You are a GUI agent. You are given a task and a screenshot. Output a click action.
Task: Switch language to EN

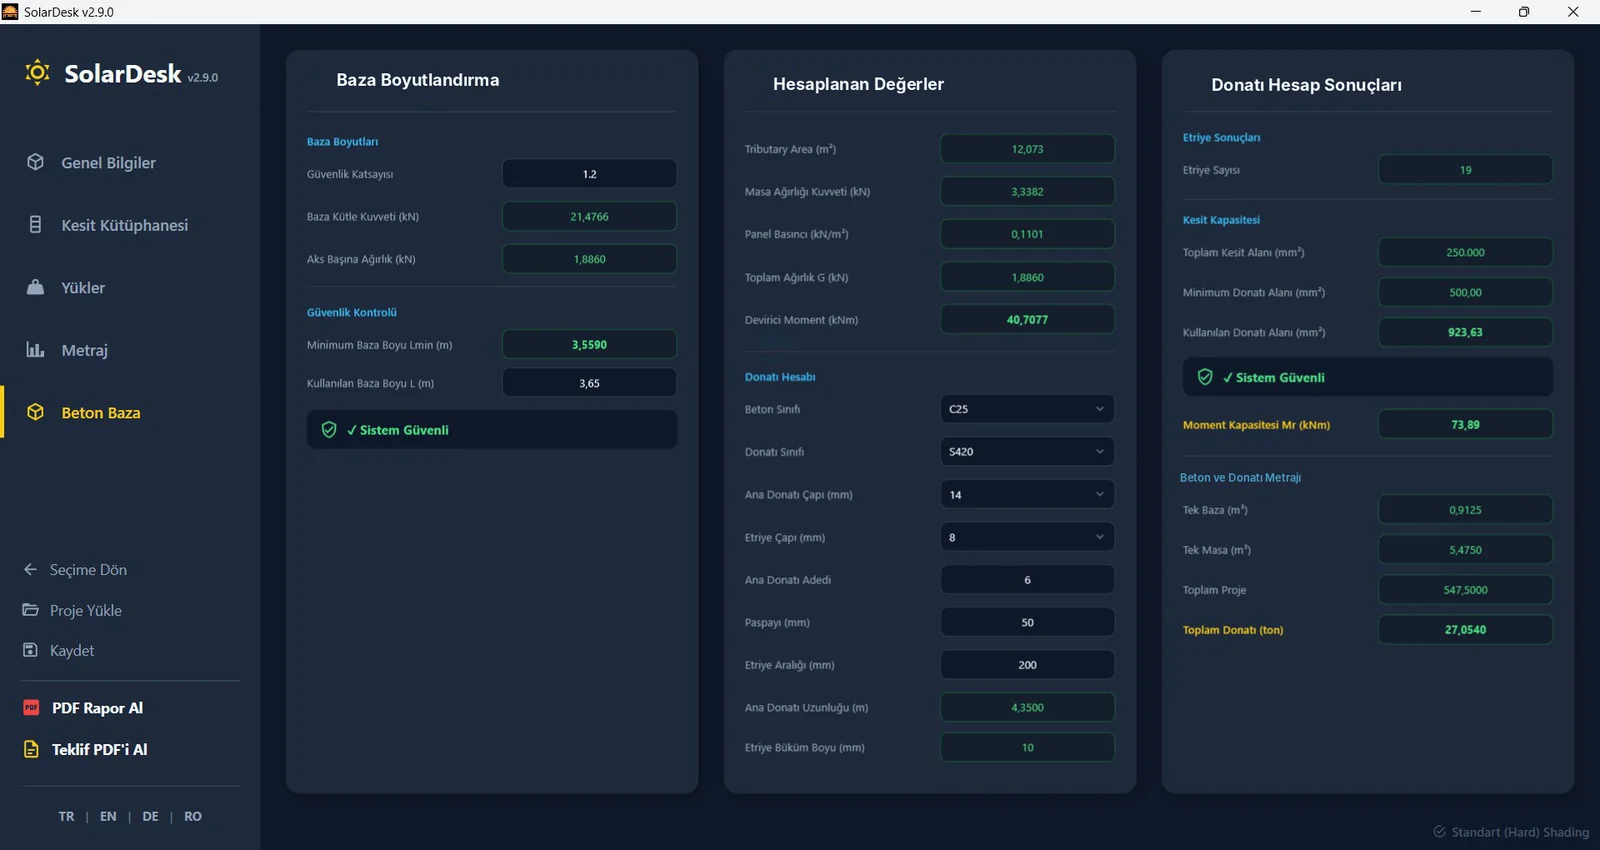point(108,816)
